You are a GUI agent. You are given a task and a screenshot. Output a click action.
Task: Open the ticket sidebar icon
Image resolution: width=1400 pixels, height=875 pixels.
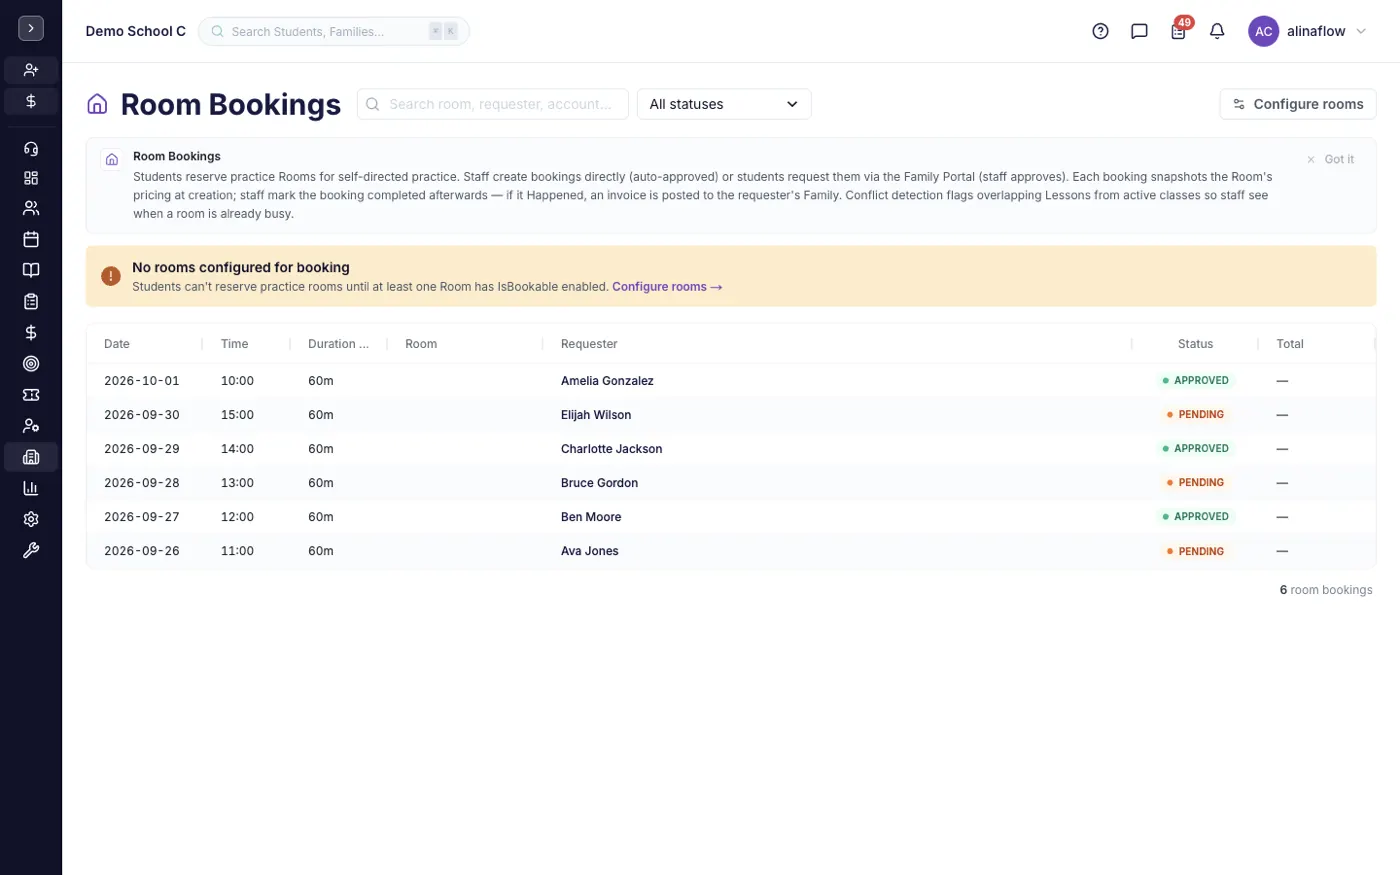pyautogui.click(x=31, y=395)
